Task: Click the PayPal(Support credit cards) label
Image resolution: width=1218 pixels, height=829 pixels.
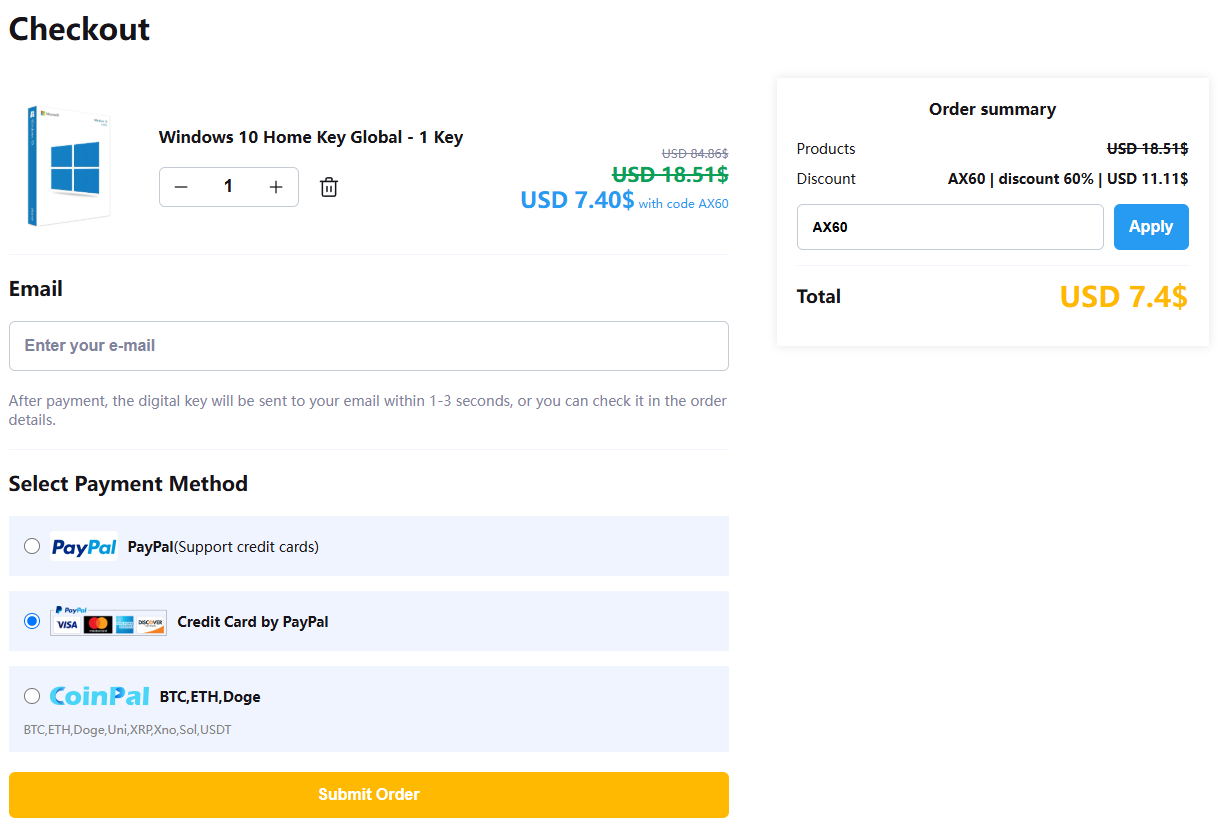Action: tap(223, 547)
